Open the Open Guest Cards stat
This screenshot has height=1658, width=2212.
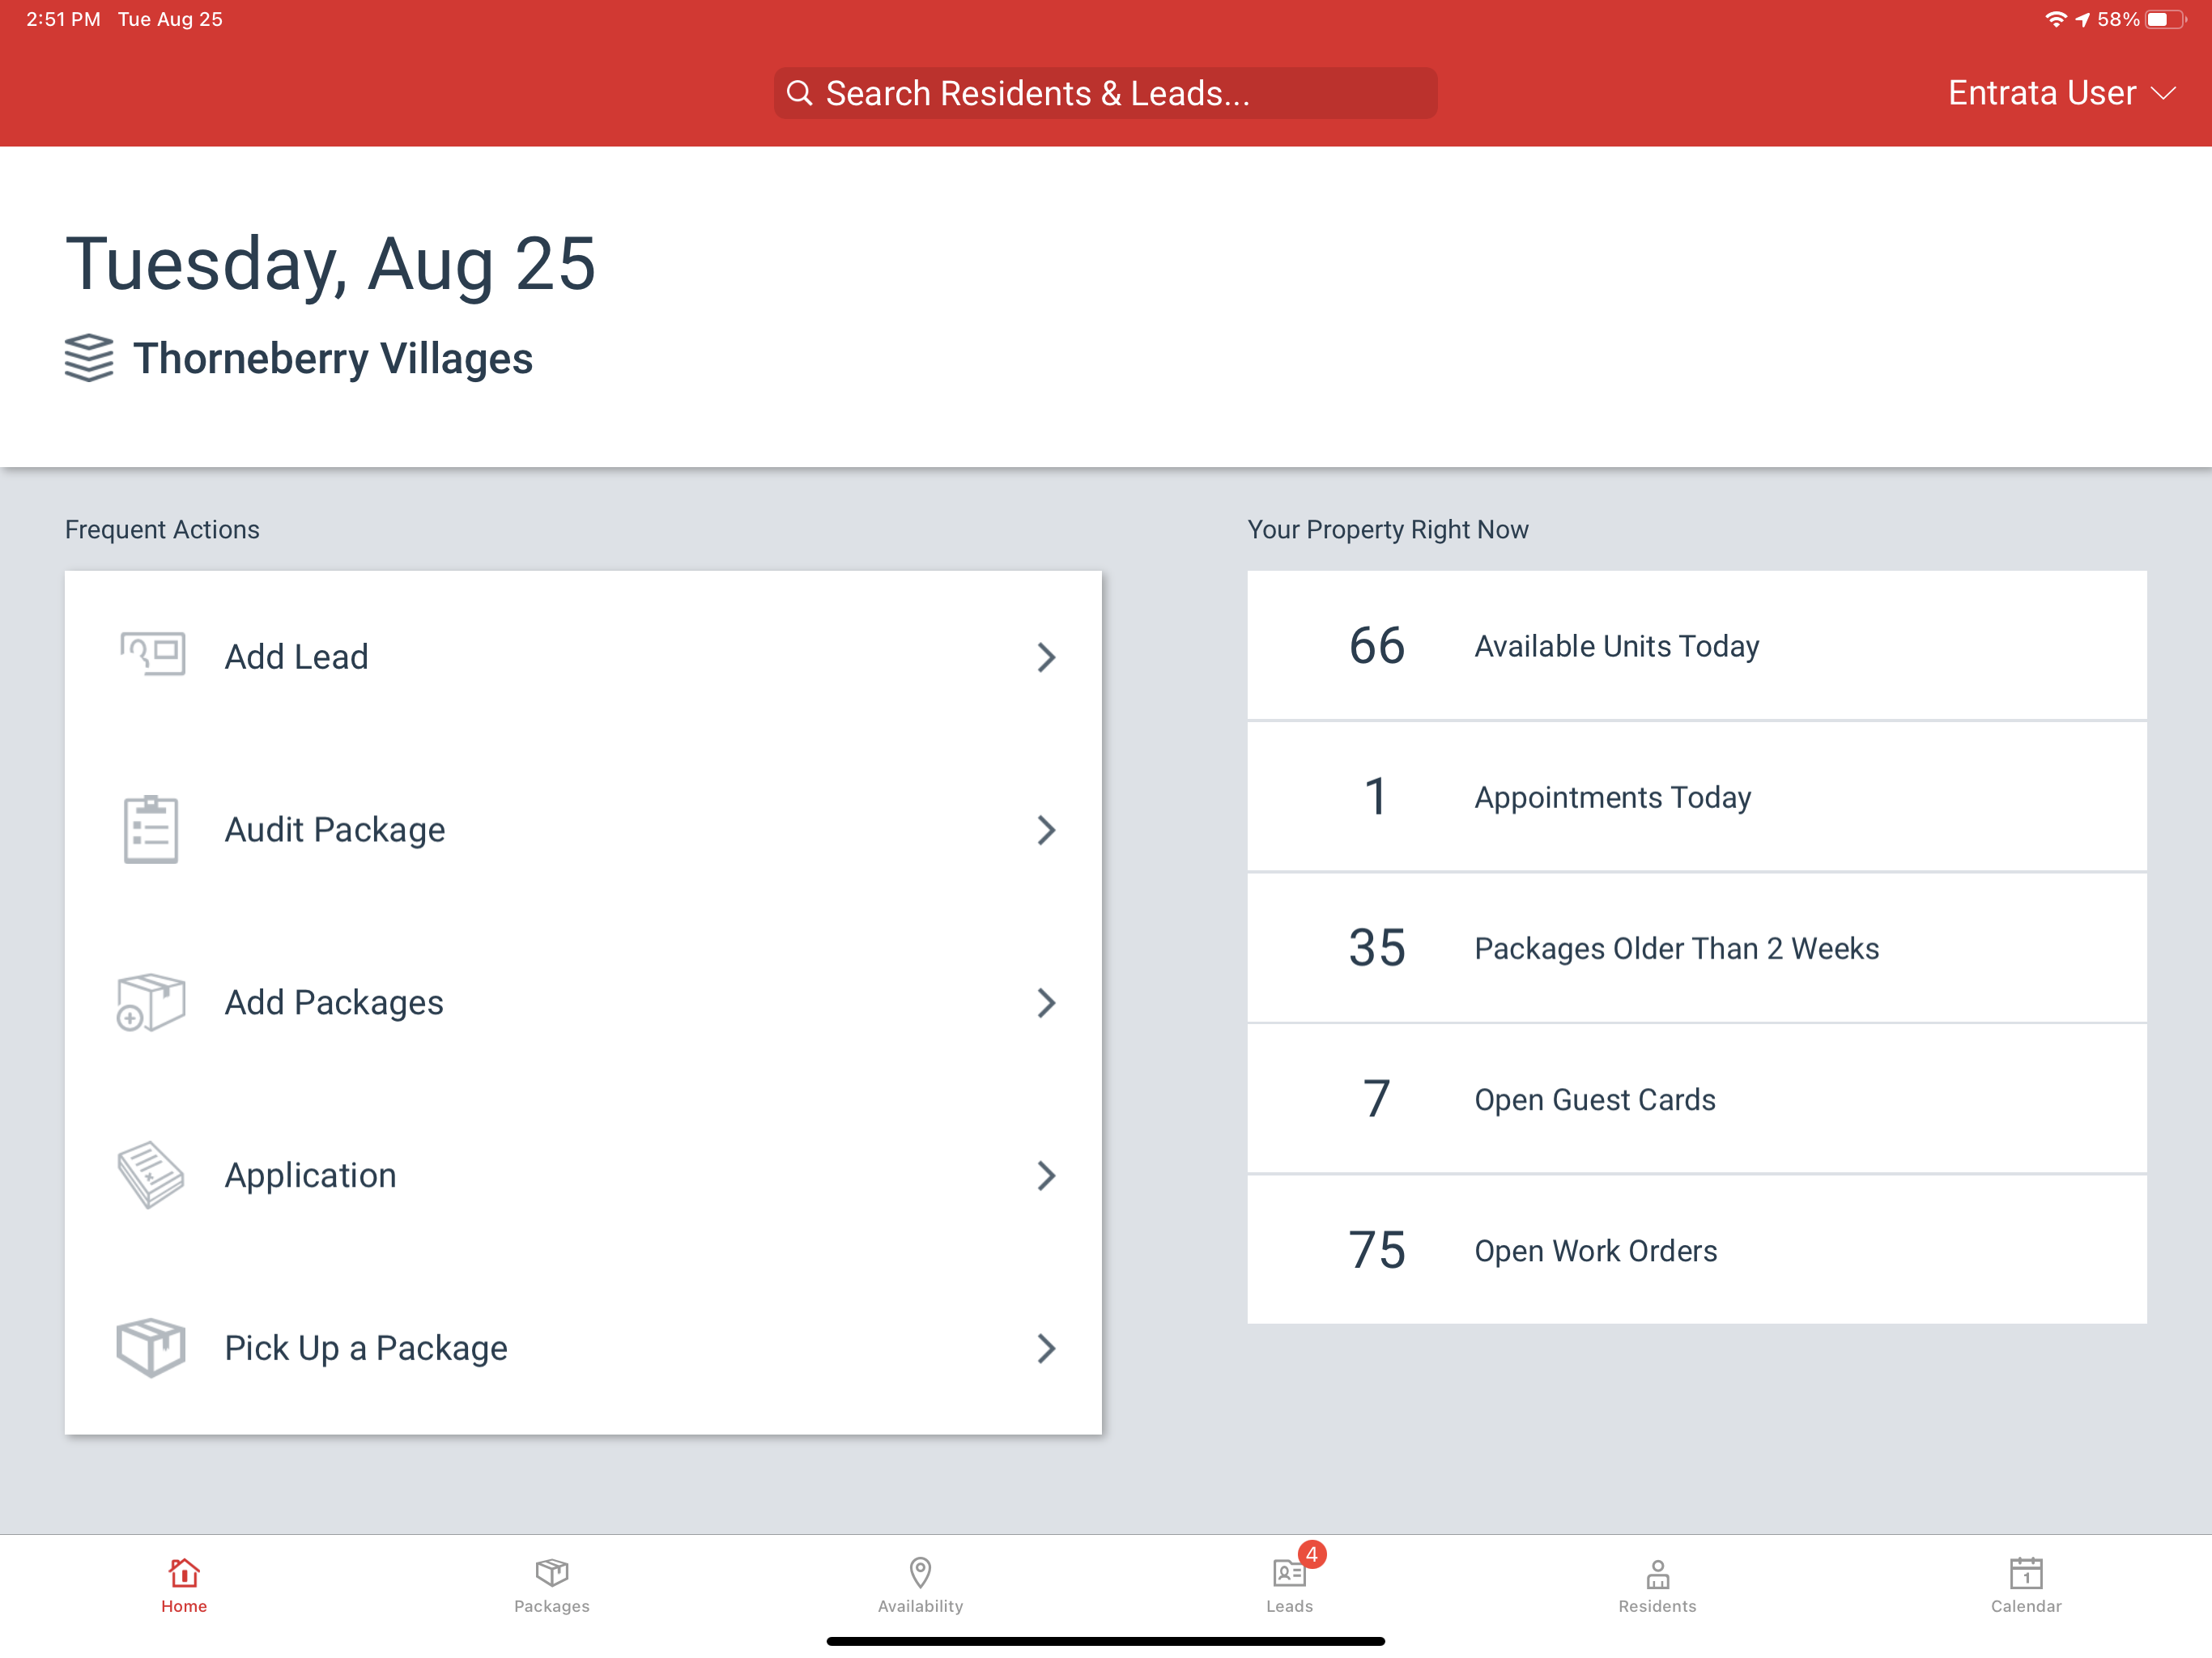click(1697, 1099)
